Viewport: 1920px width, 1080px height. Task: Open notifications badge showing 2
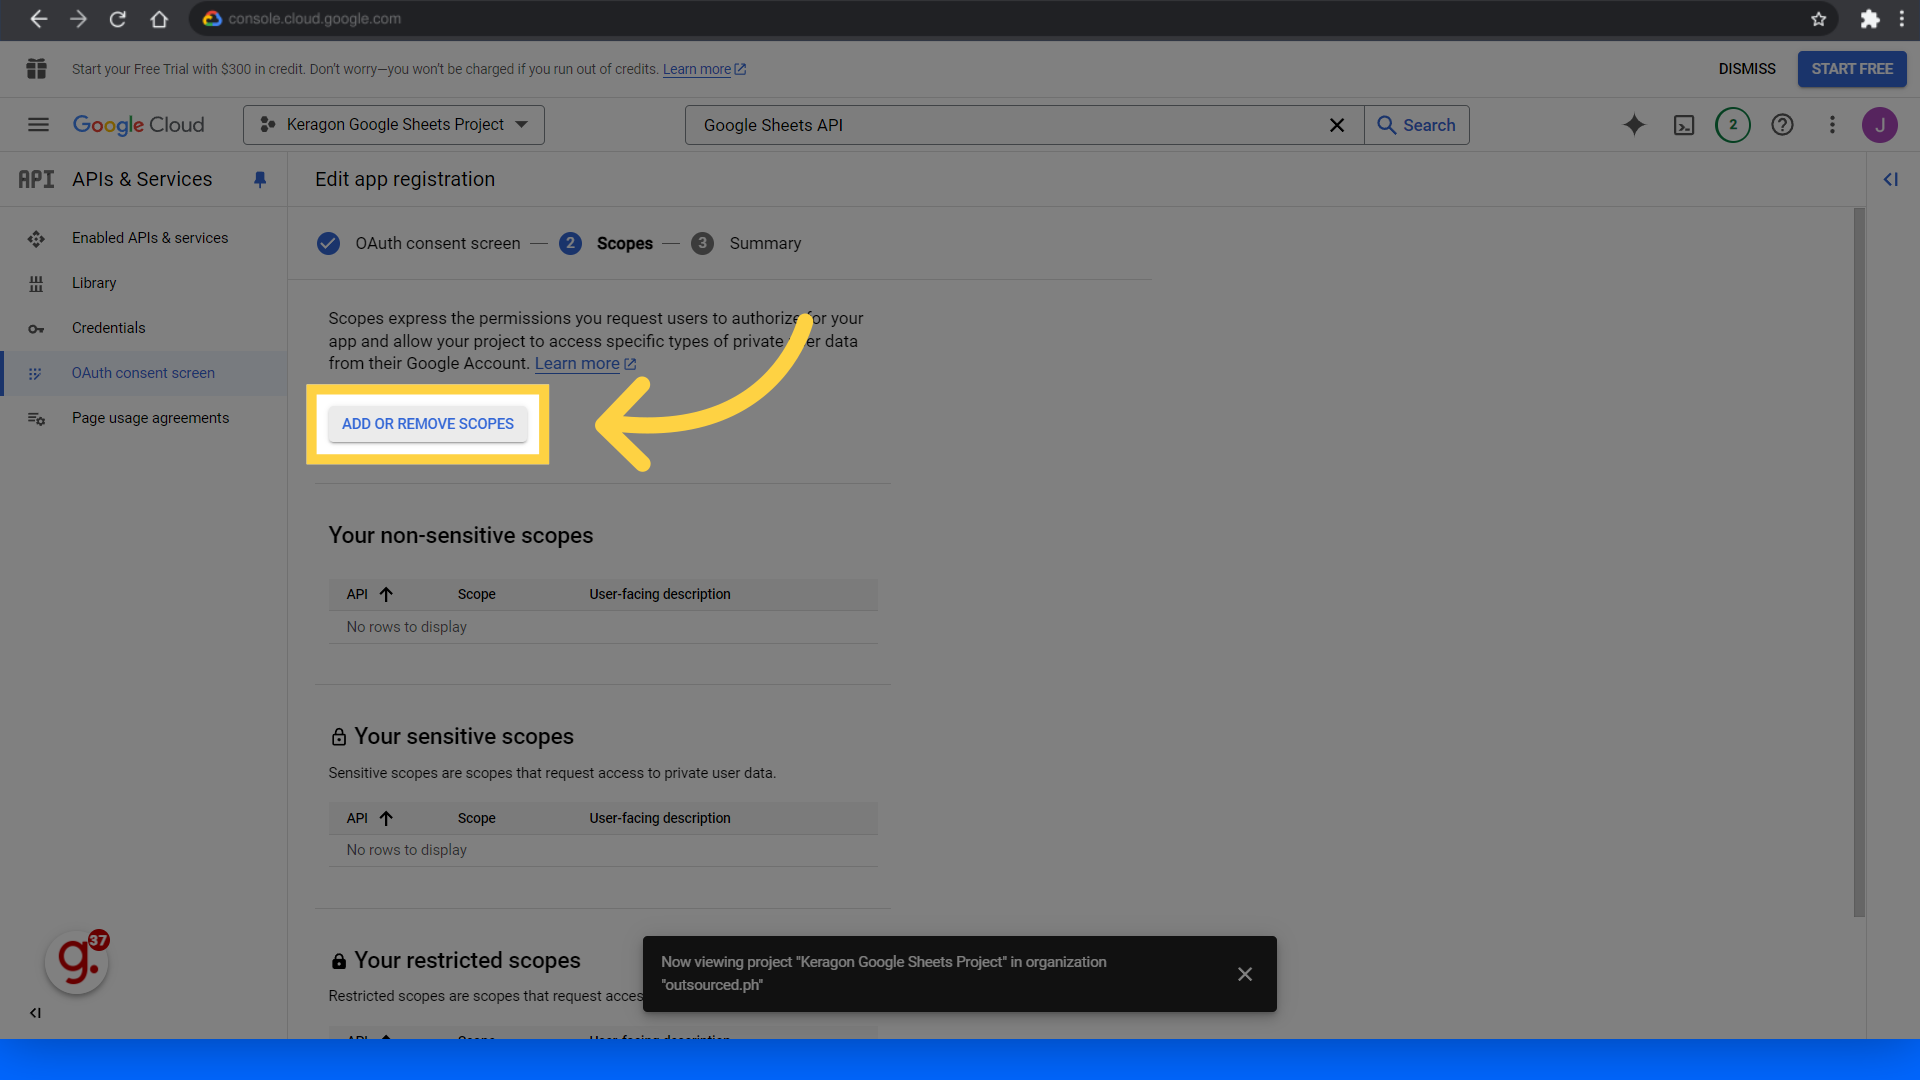(1733, 125)
